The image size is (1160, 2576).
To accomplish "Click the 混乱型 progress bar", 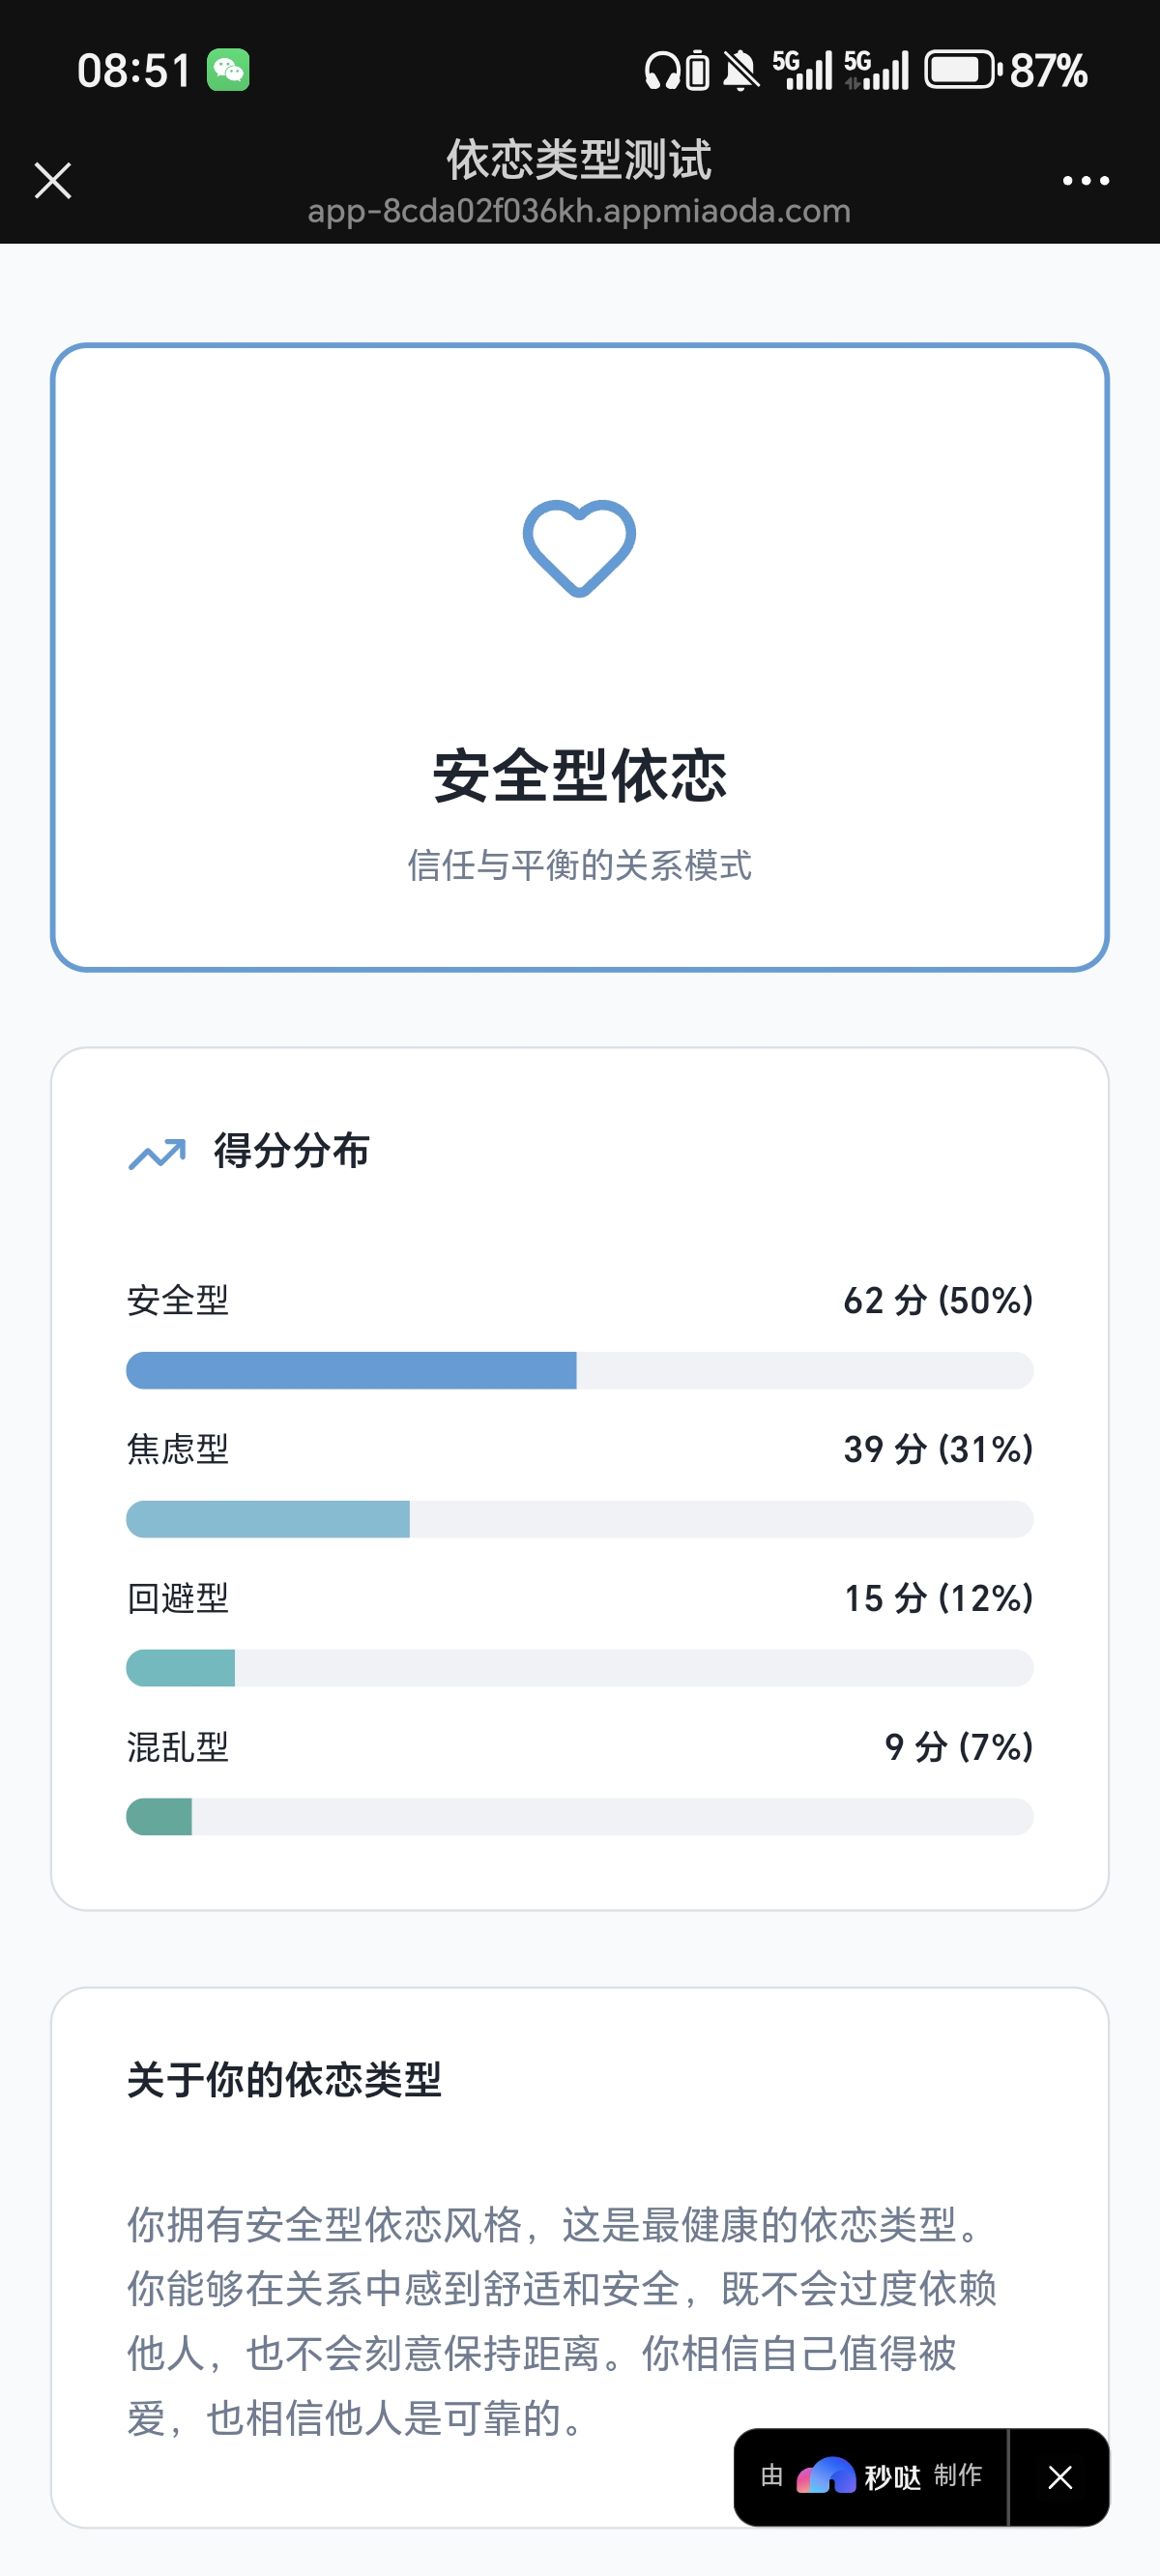I will (579, 1817).
